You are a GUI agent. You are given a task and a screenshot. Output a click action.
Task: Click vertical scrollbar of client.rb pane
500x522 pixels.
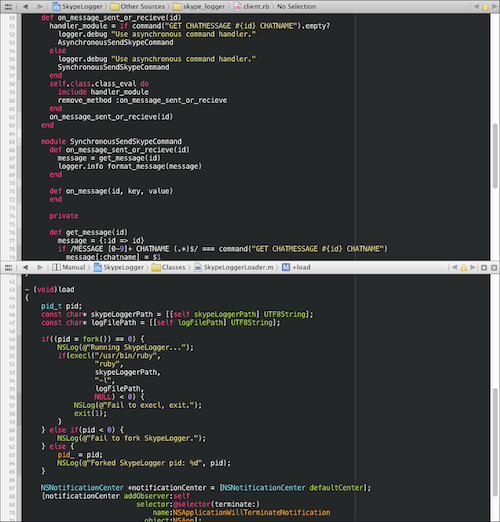(x=495, y=156)
